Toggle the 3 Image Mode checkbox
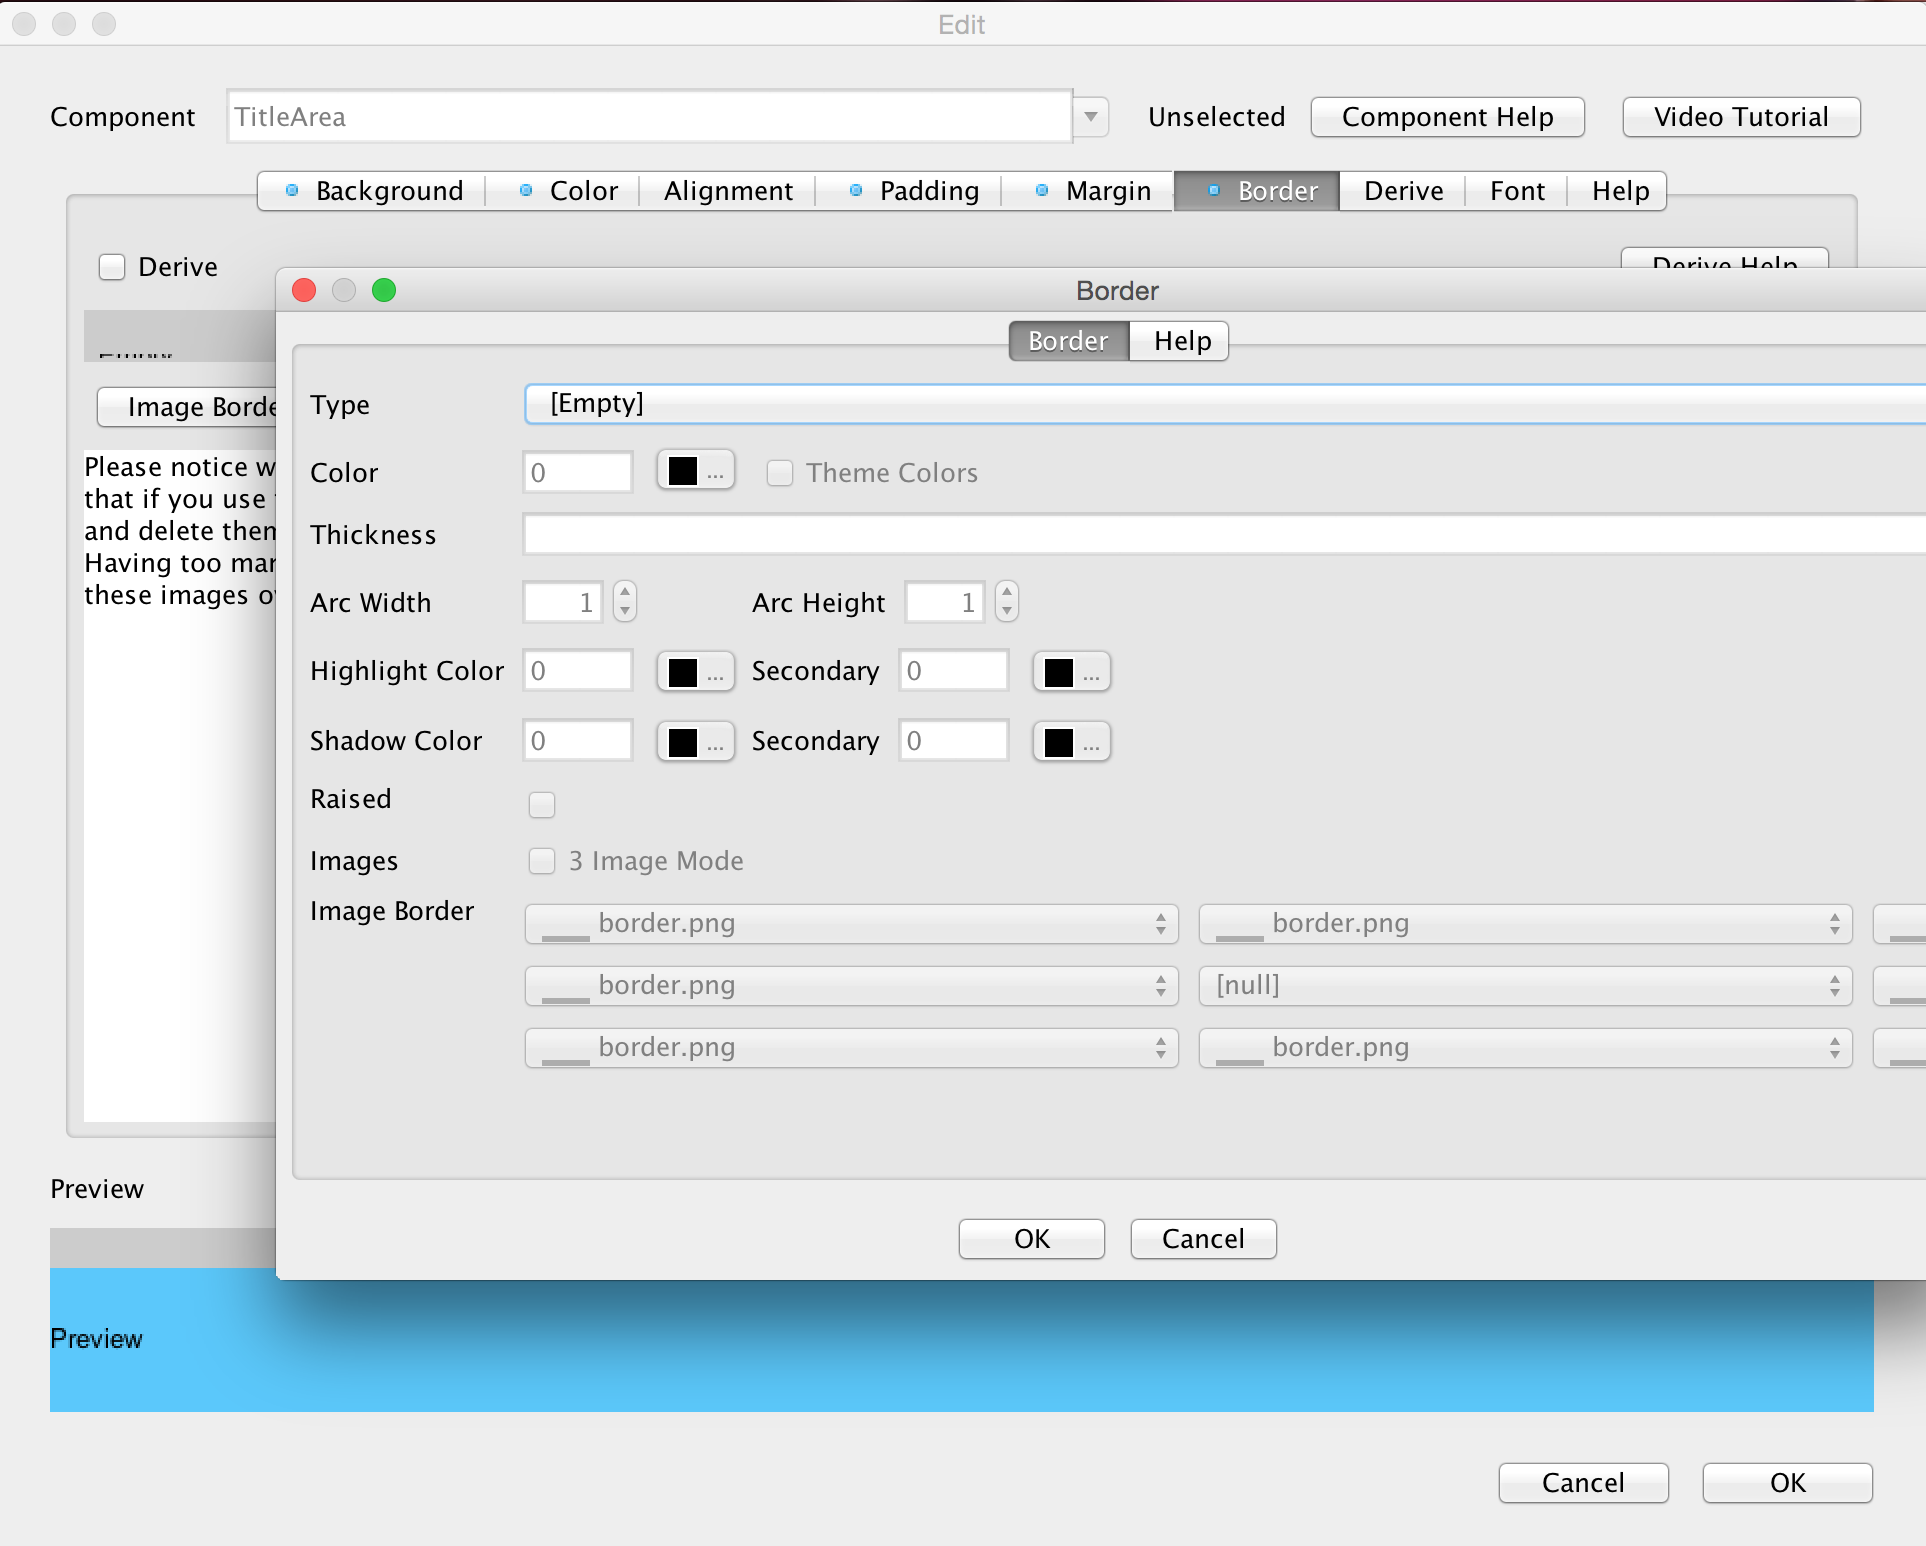 pos(539,860)
